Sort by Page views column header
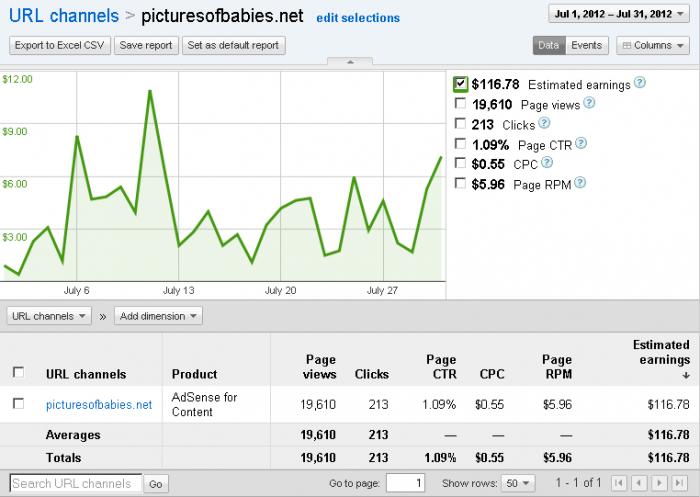 [x=320, y=367]
